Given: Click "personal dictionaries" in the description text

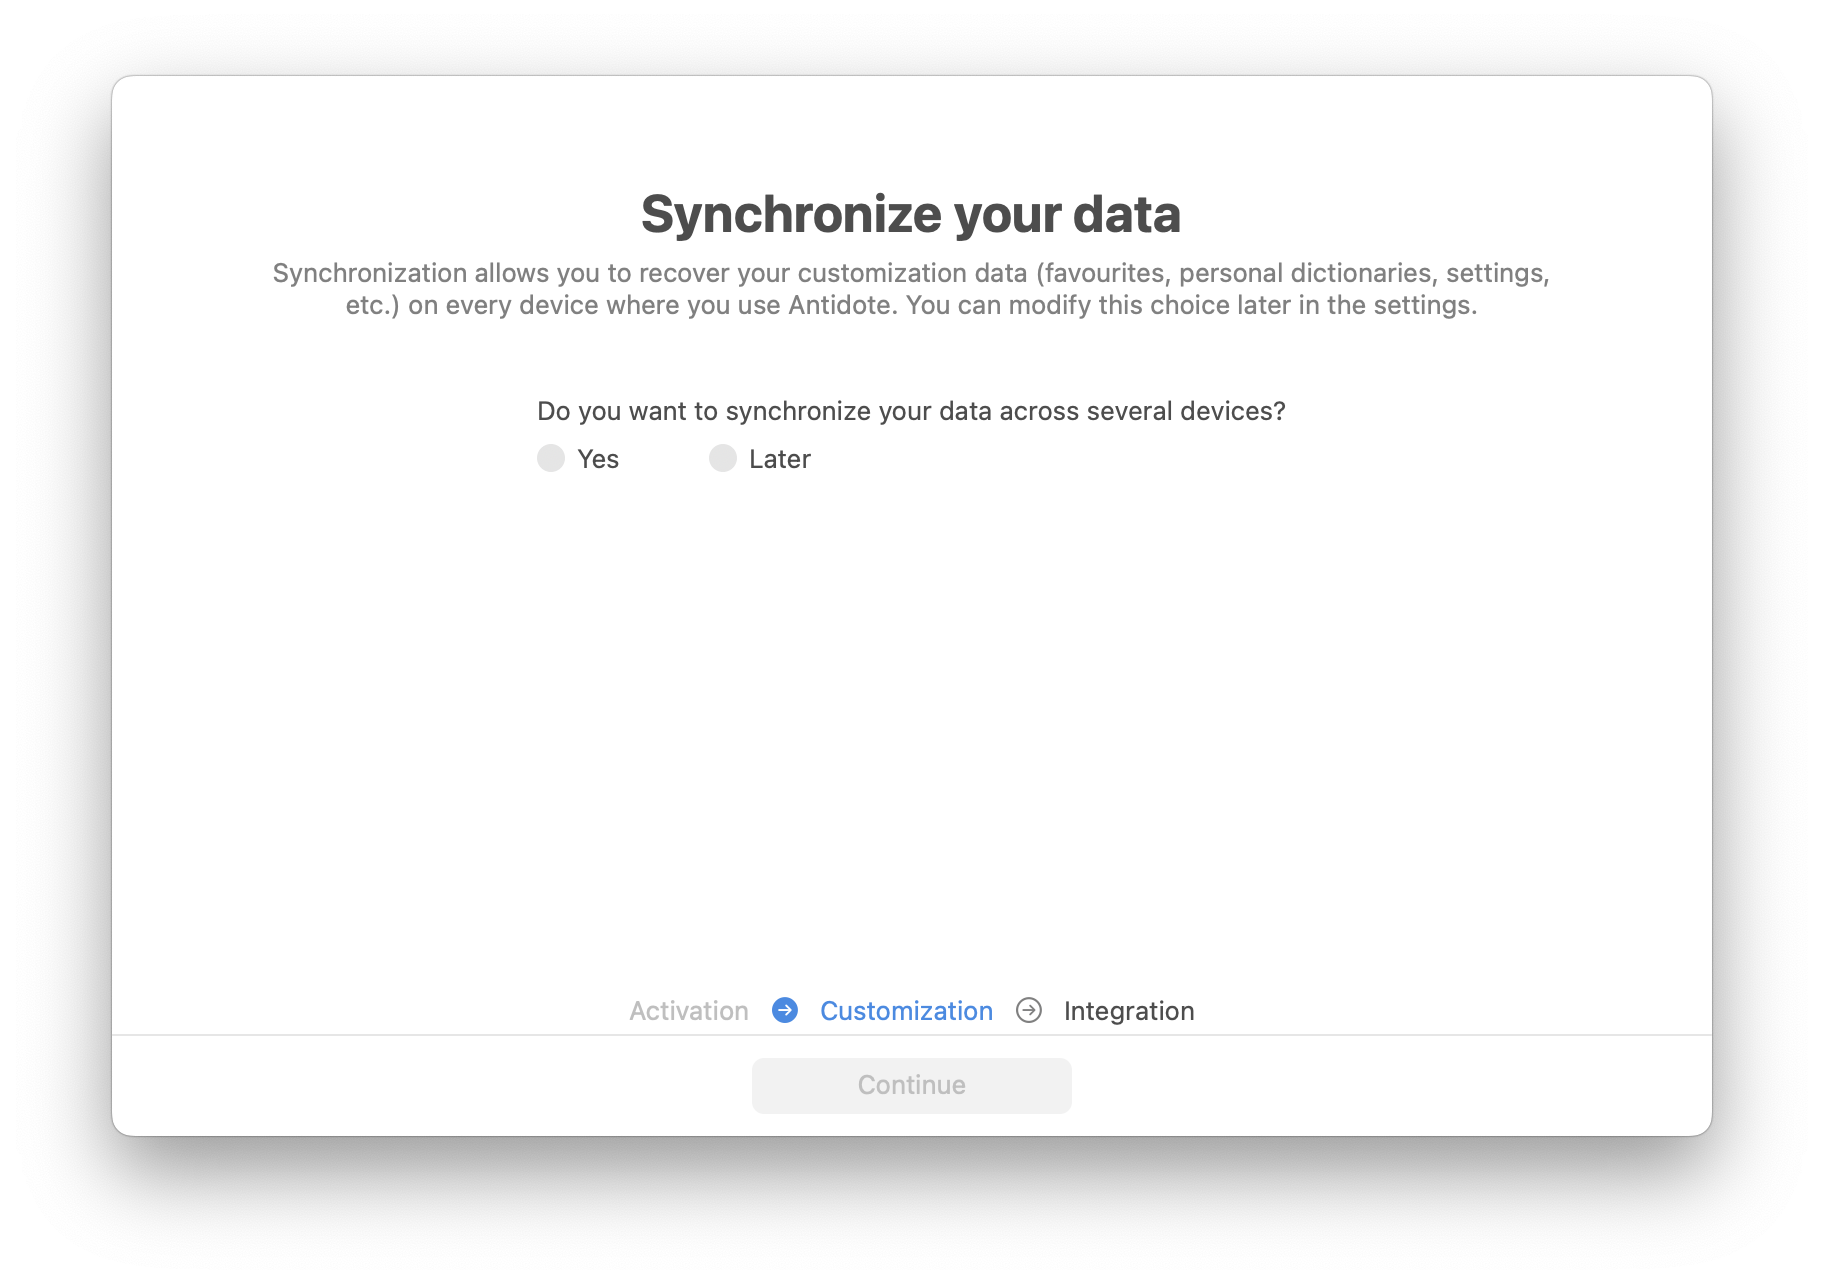Looking at the screenshot, I should click(1308, 273).
